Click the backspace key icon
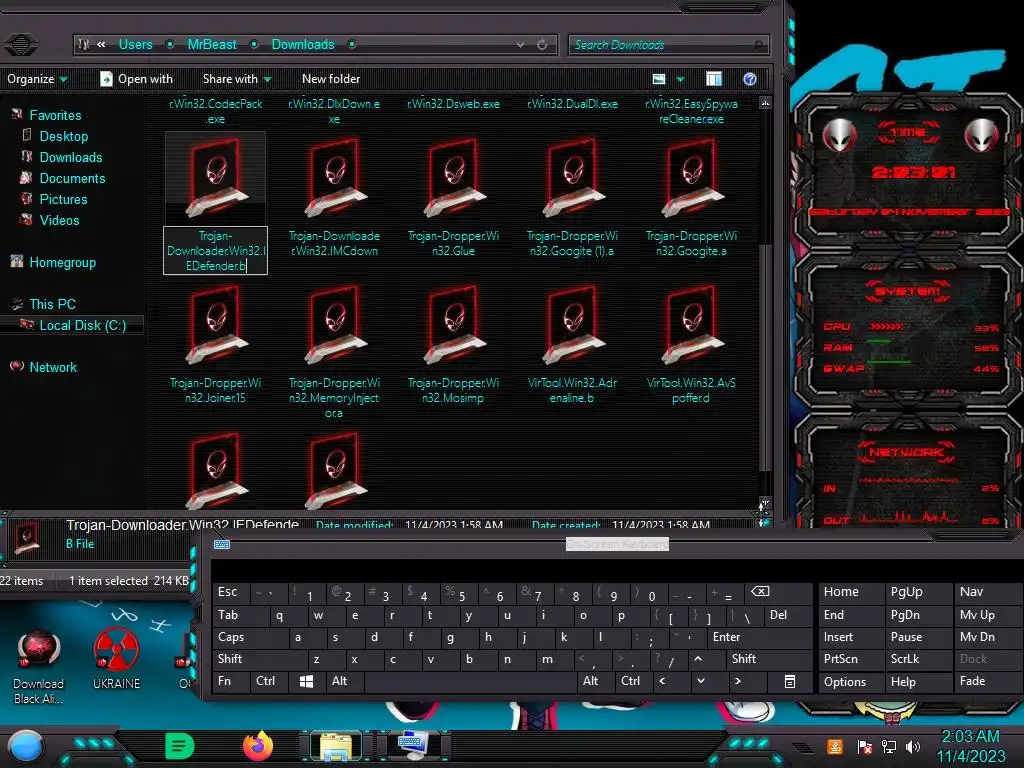Image resolution: width=1024 pixels, height=768 pixels. tap(760, 592)
